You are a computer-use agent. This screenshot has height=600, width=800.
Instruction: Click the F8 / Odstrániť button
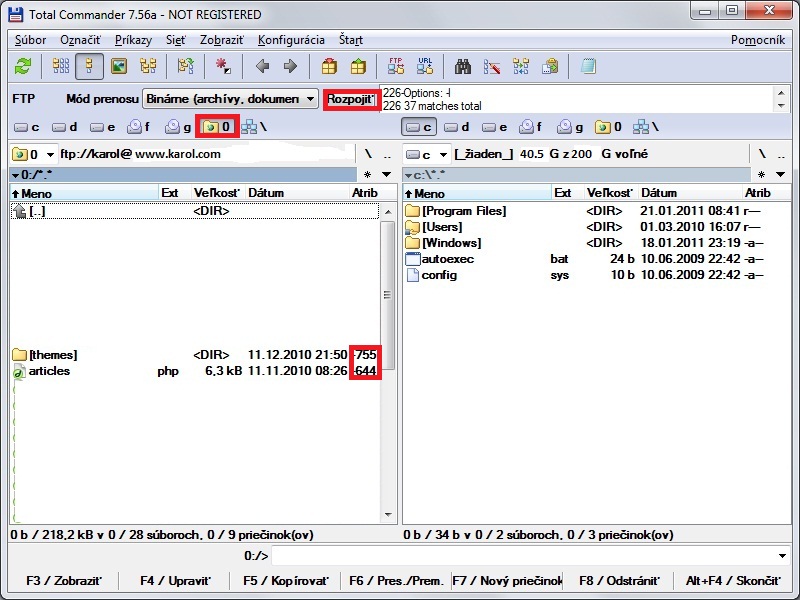[x=618, y=581]
